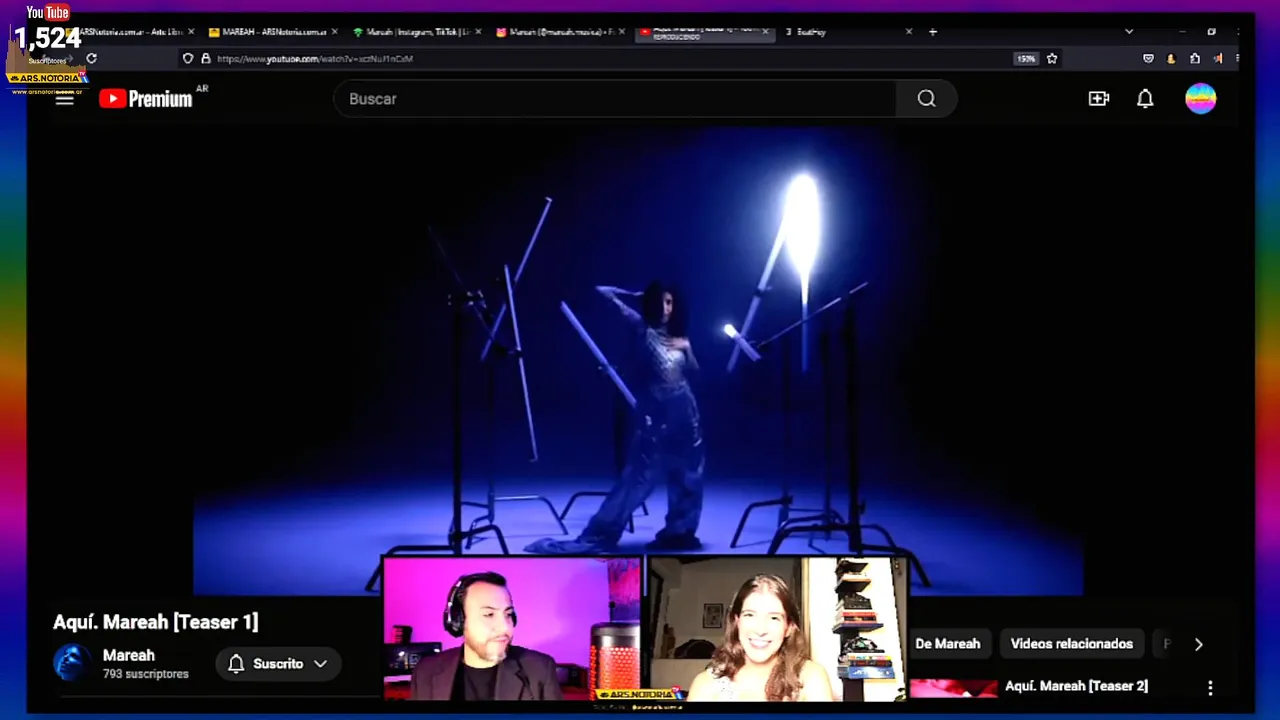Open the extensions puzzle icon

(x=1195, y=59)
